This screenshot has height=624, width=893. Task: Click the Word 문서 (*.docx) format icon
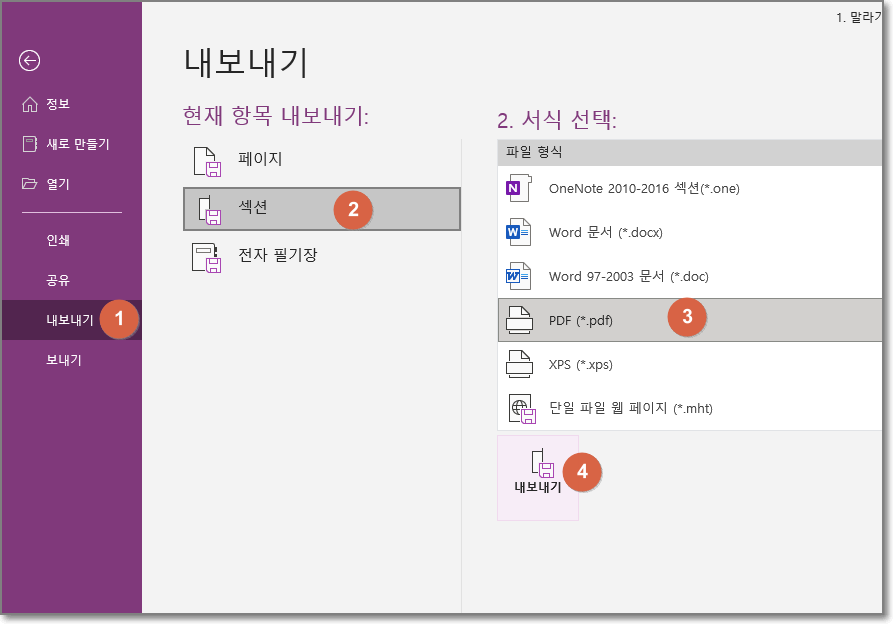518,231
